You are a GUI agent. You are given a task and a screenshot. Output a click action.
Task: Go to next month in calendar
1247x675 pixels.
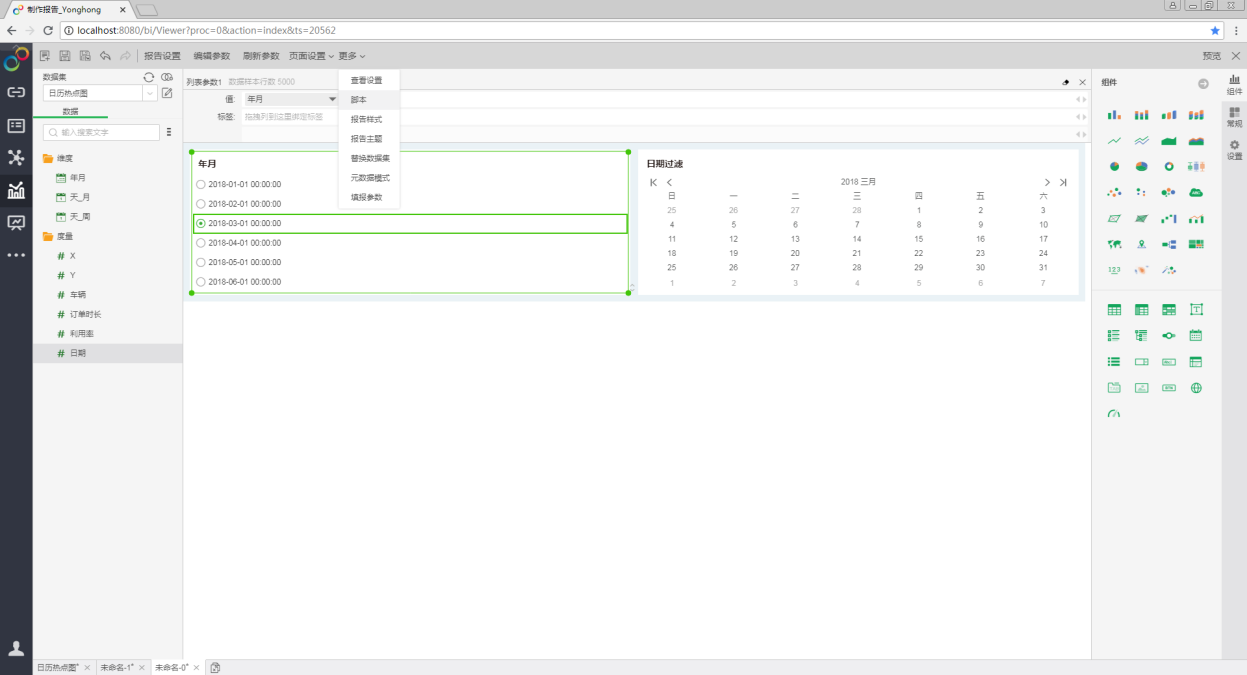(x=1047, y=182)
